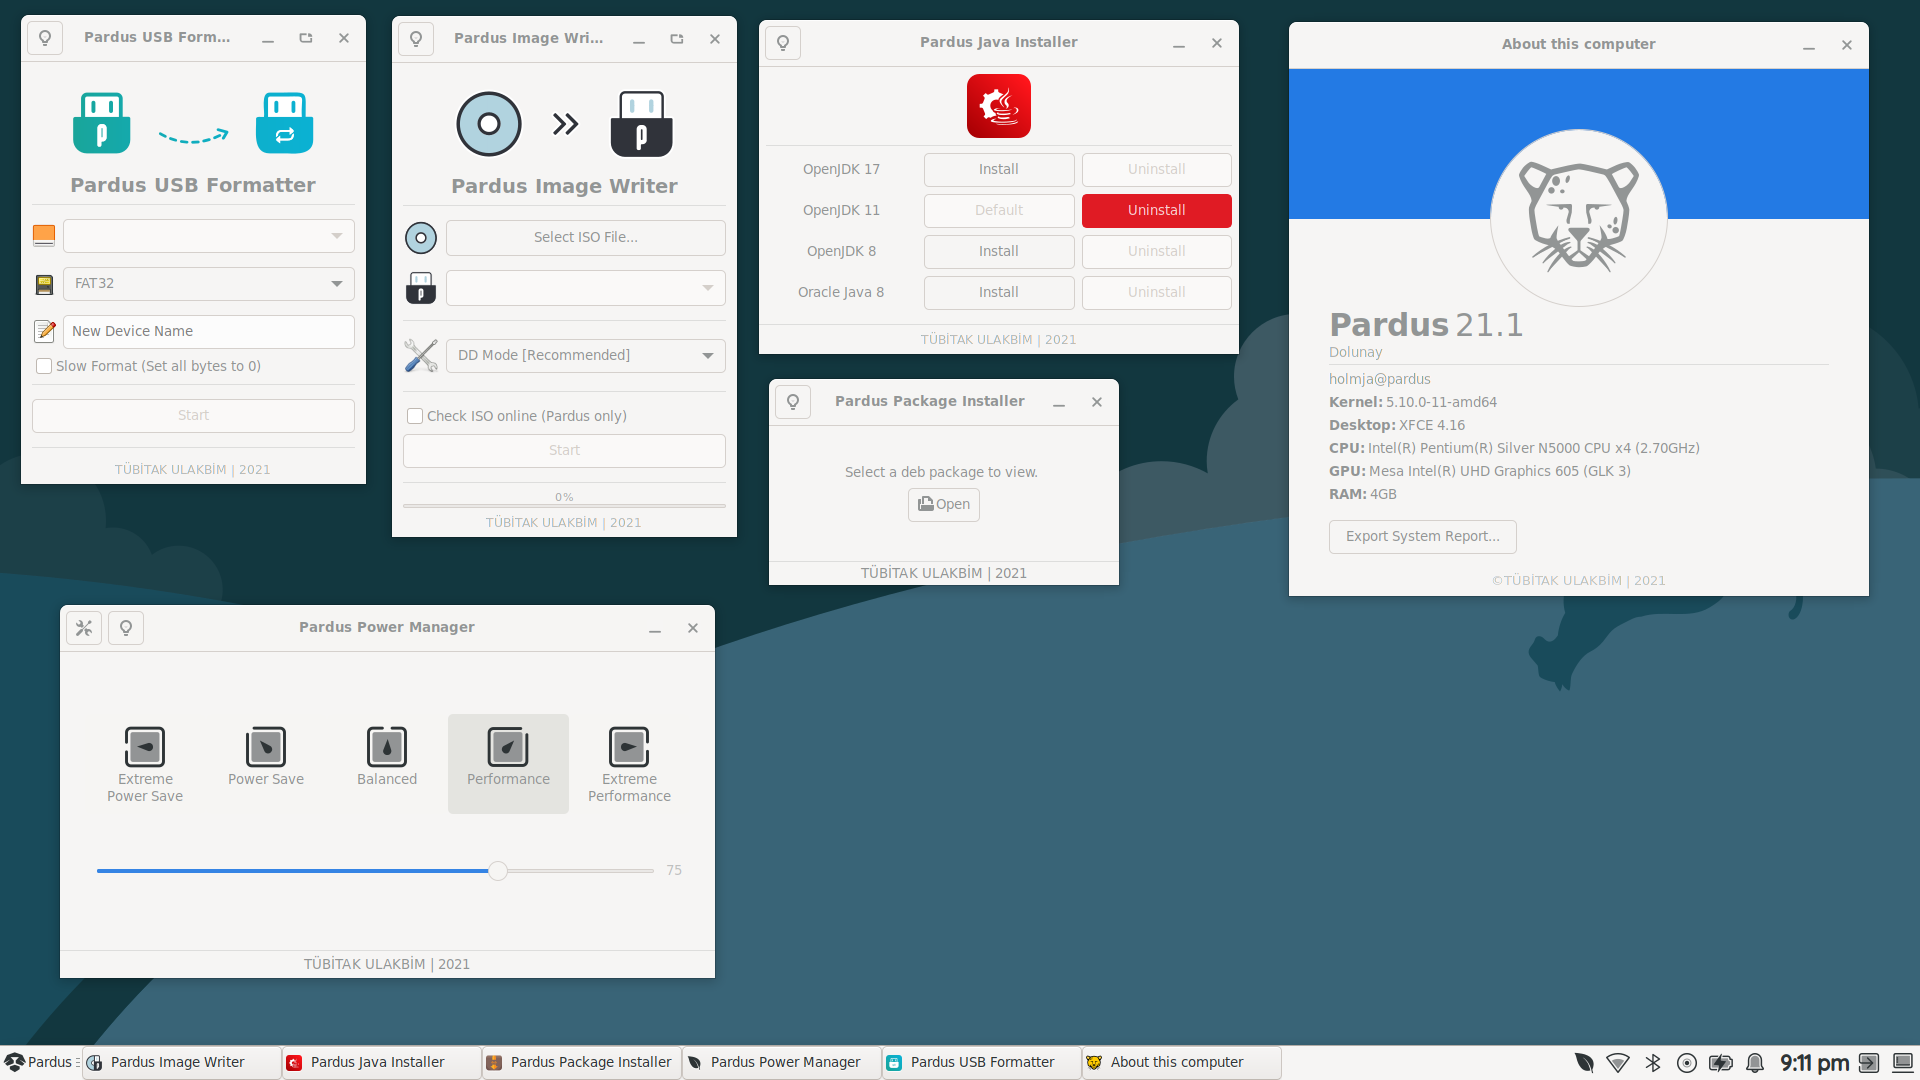Expand FAT32 filesystem dropdown
This screenshot has width=1920, height=1080.
(209, 284)
